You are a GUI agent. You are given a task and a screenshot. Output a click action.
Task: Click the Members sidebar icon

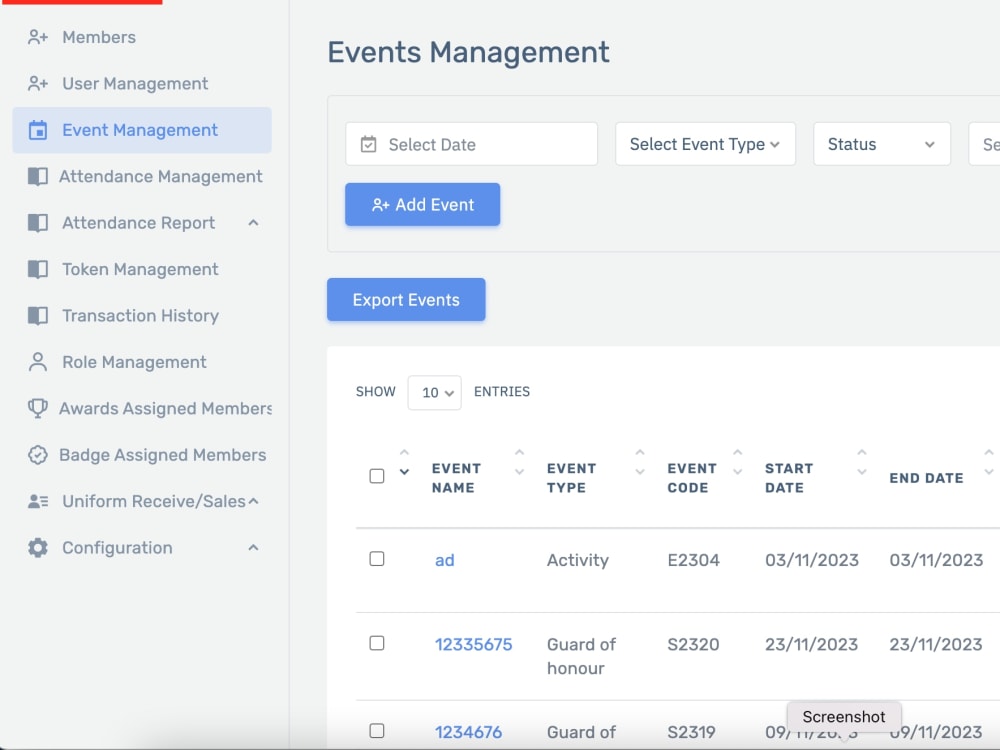[x=38, y=38]
